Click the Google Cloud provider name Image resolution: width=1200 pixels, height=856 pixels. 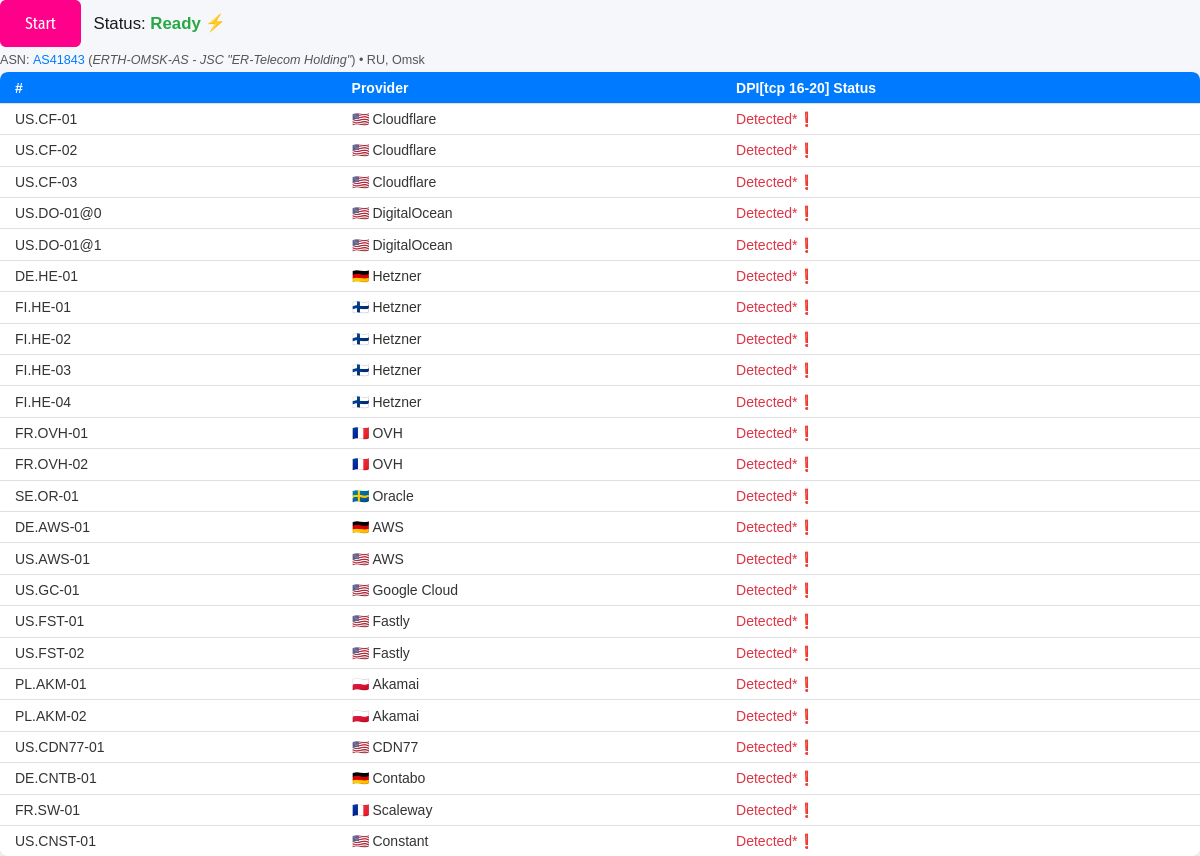[415, 590]
